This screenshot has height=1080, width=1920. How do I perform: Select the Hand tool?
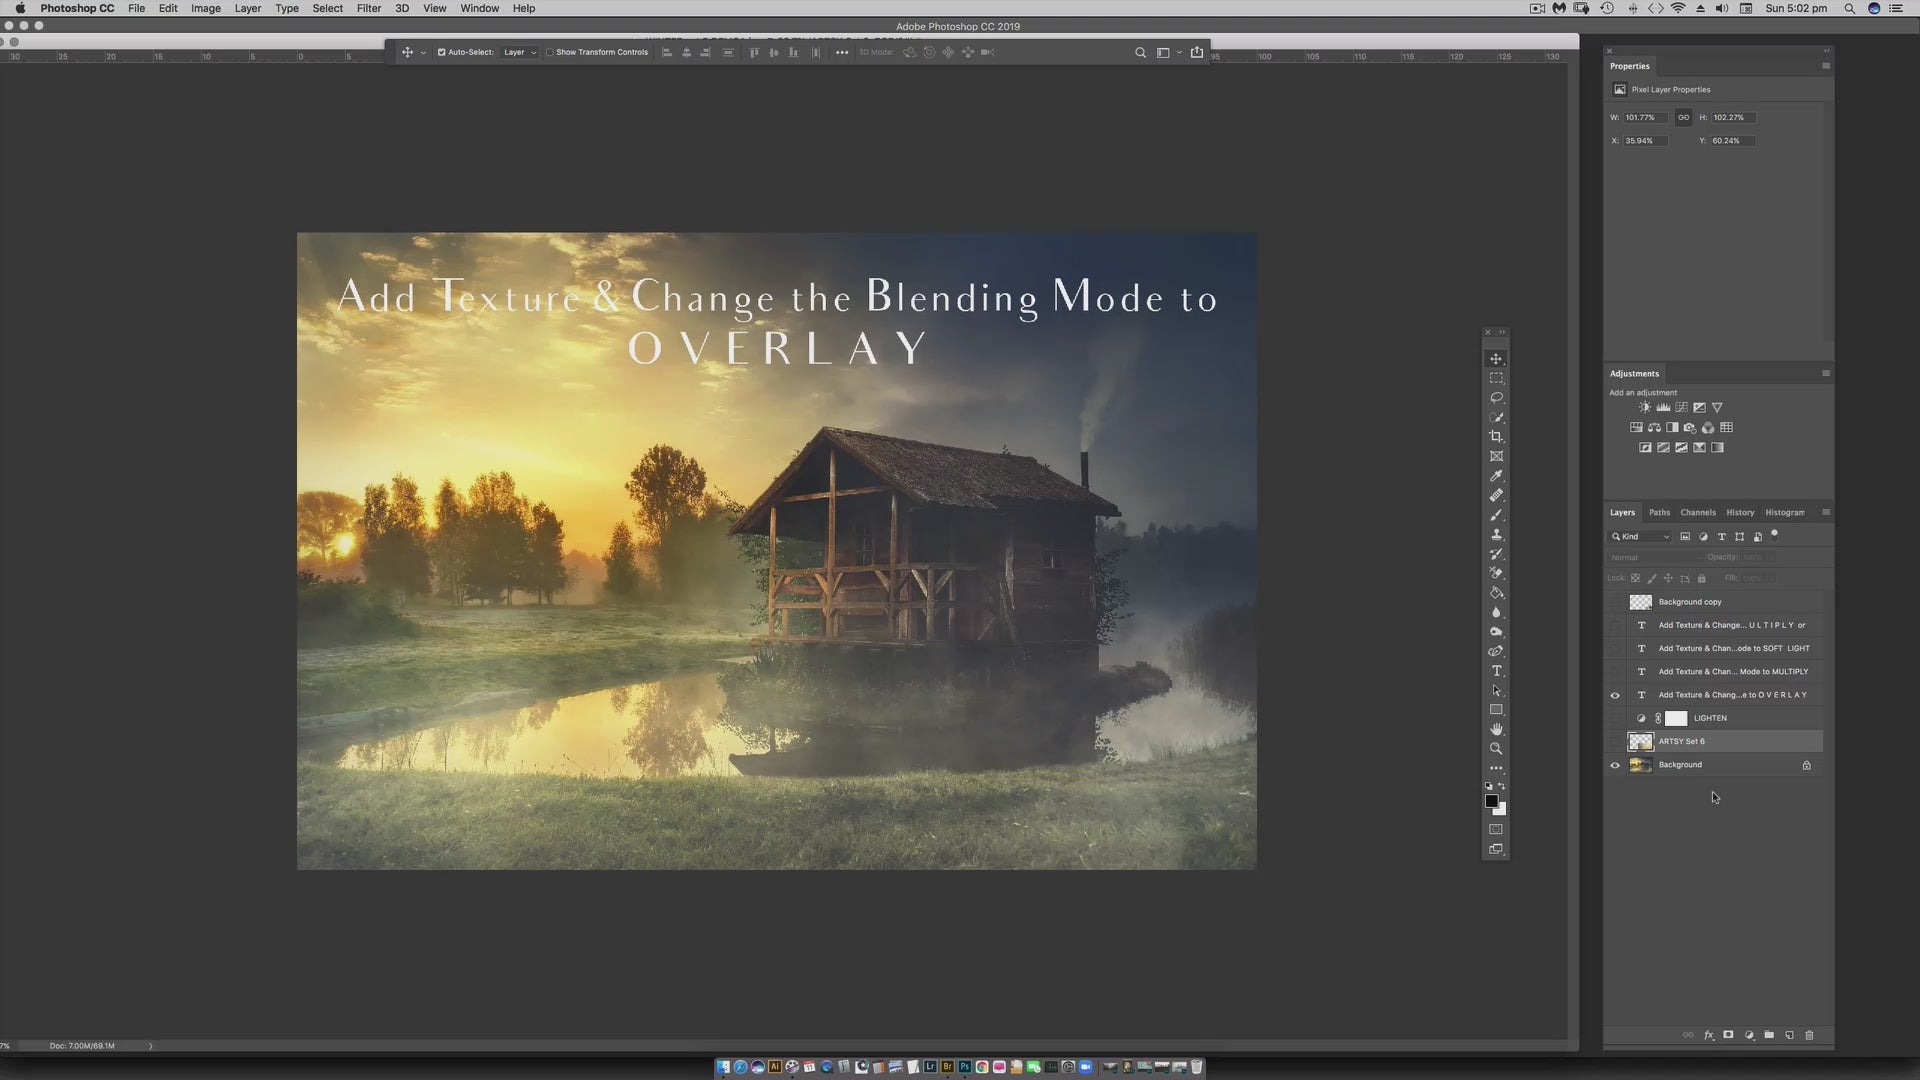[1496, 729]
